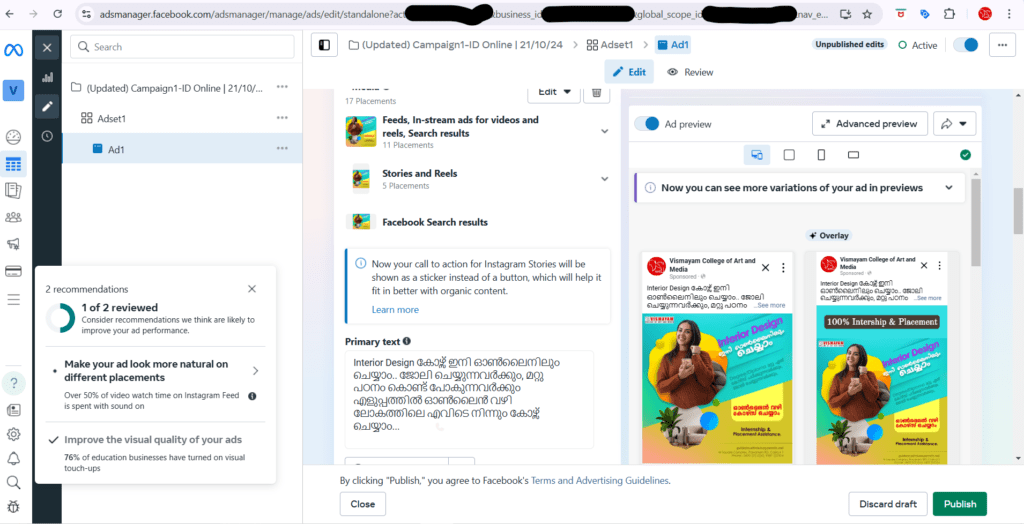Toggle the Ad preview switch

click(647, 123)
